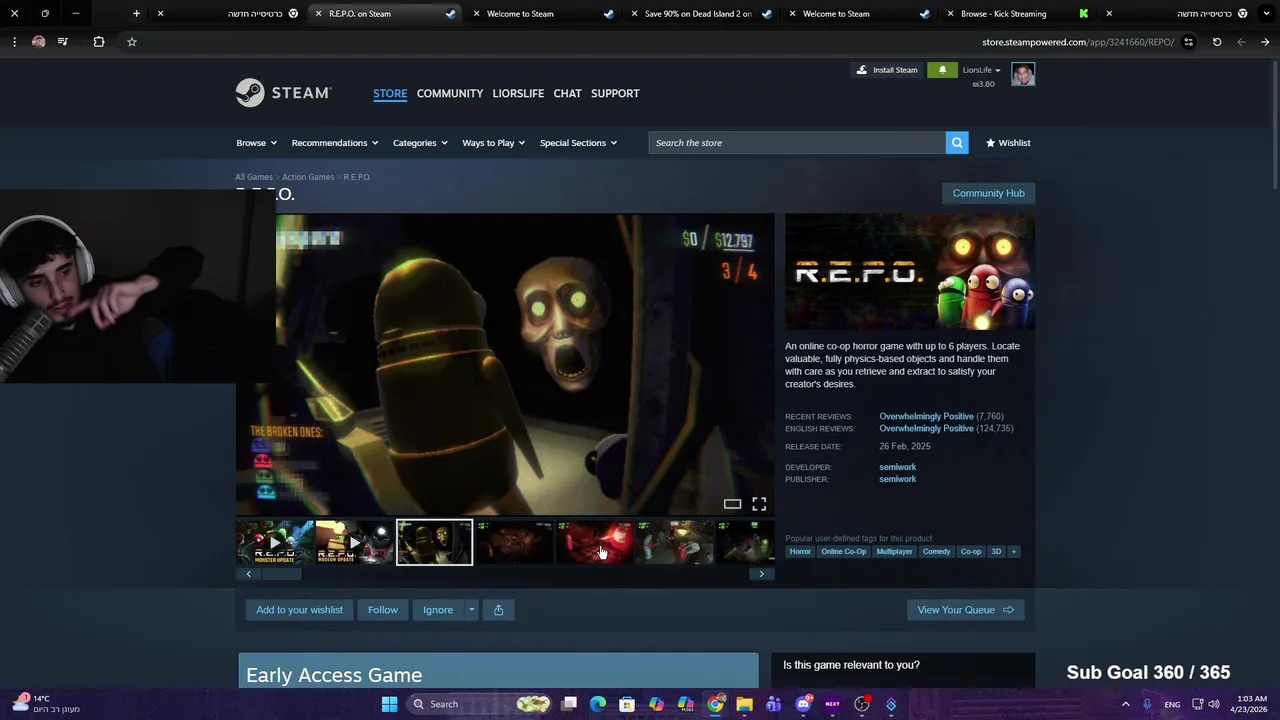Open the All Games breadcrumb link
The width and height of the screenshot is (1280, 720).
coord(254,177)
